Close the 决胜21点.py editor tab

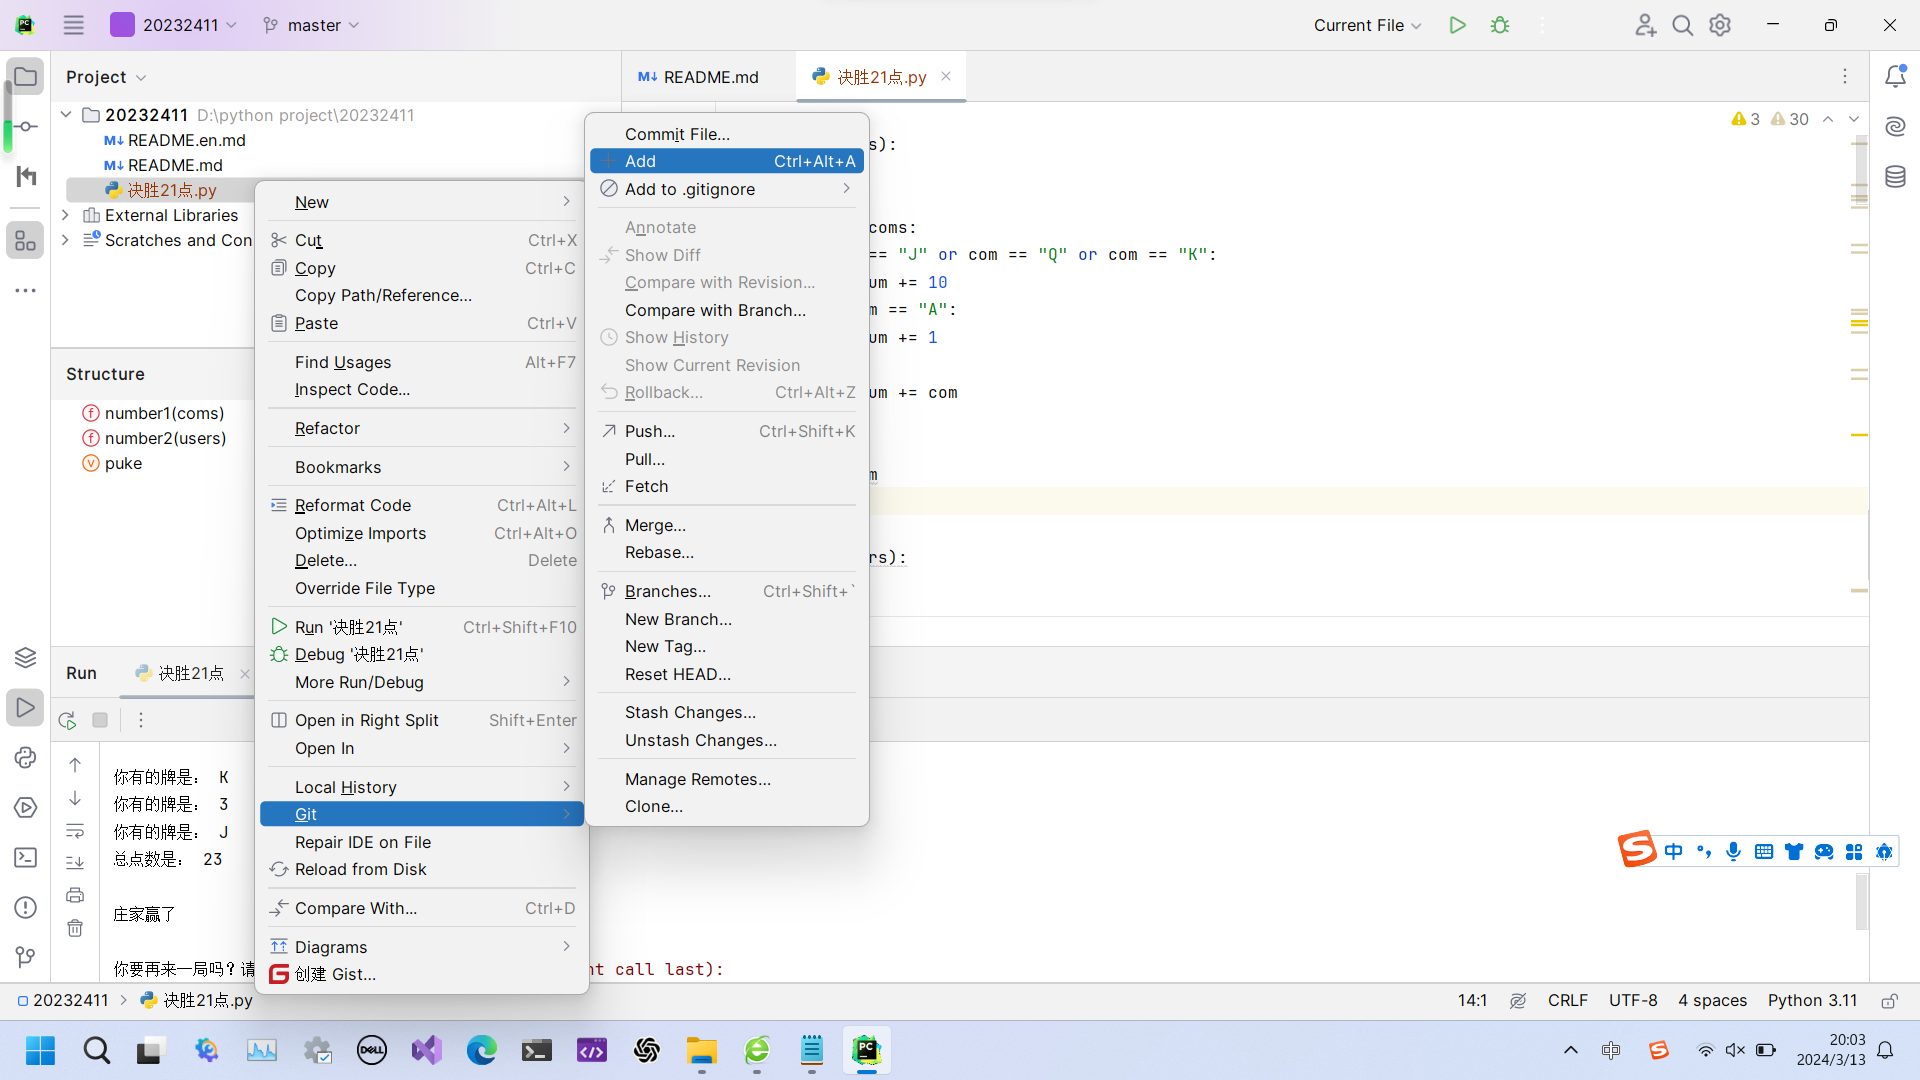pyautogui.click(x=946, y=76)
